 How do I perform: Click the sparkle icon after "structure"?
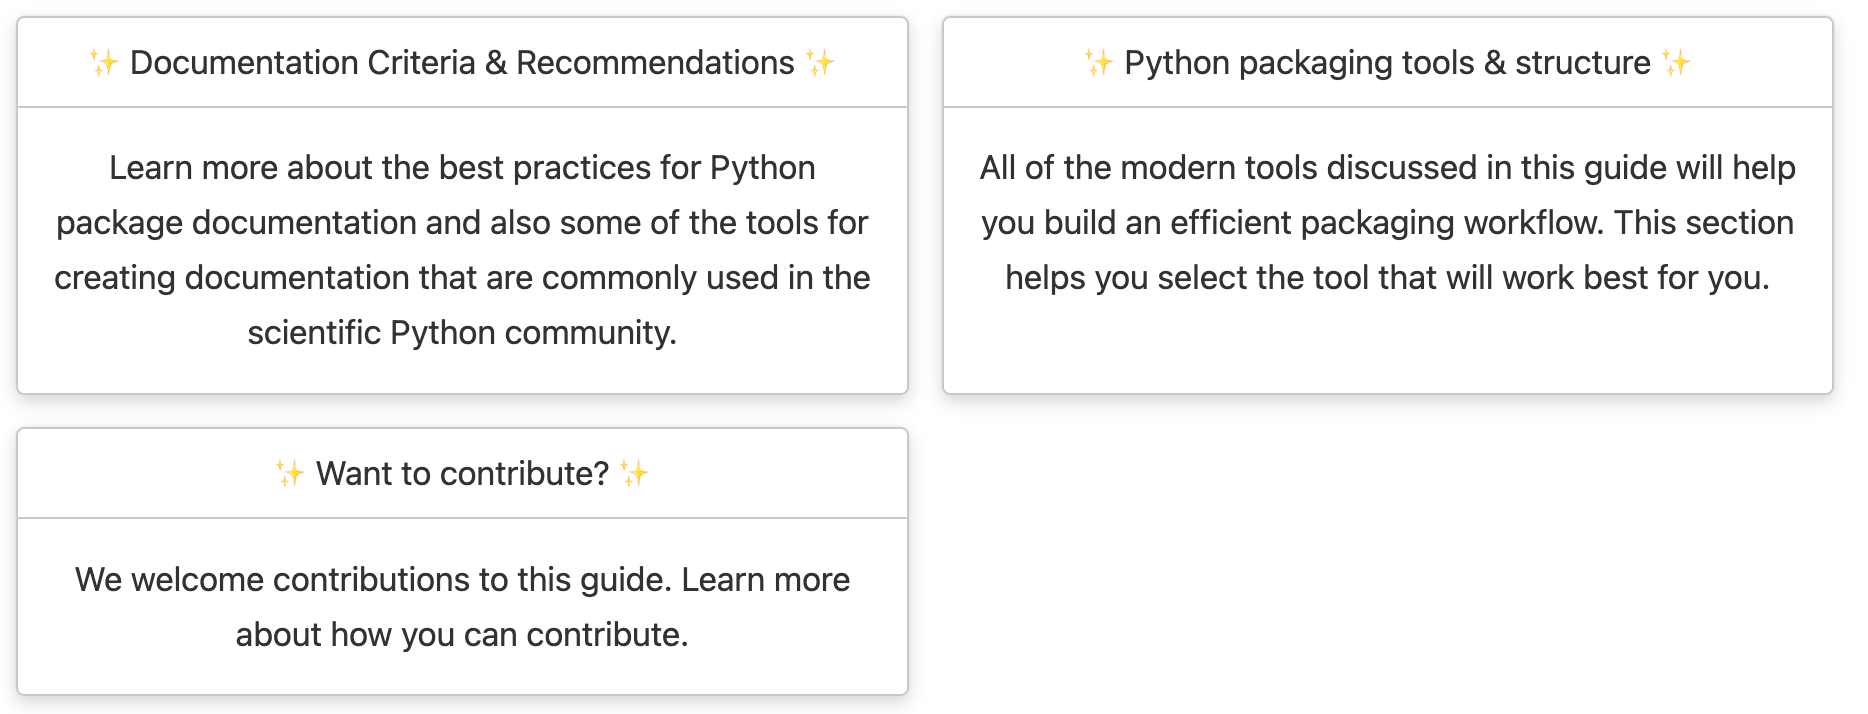tap(1676, 63)
